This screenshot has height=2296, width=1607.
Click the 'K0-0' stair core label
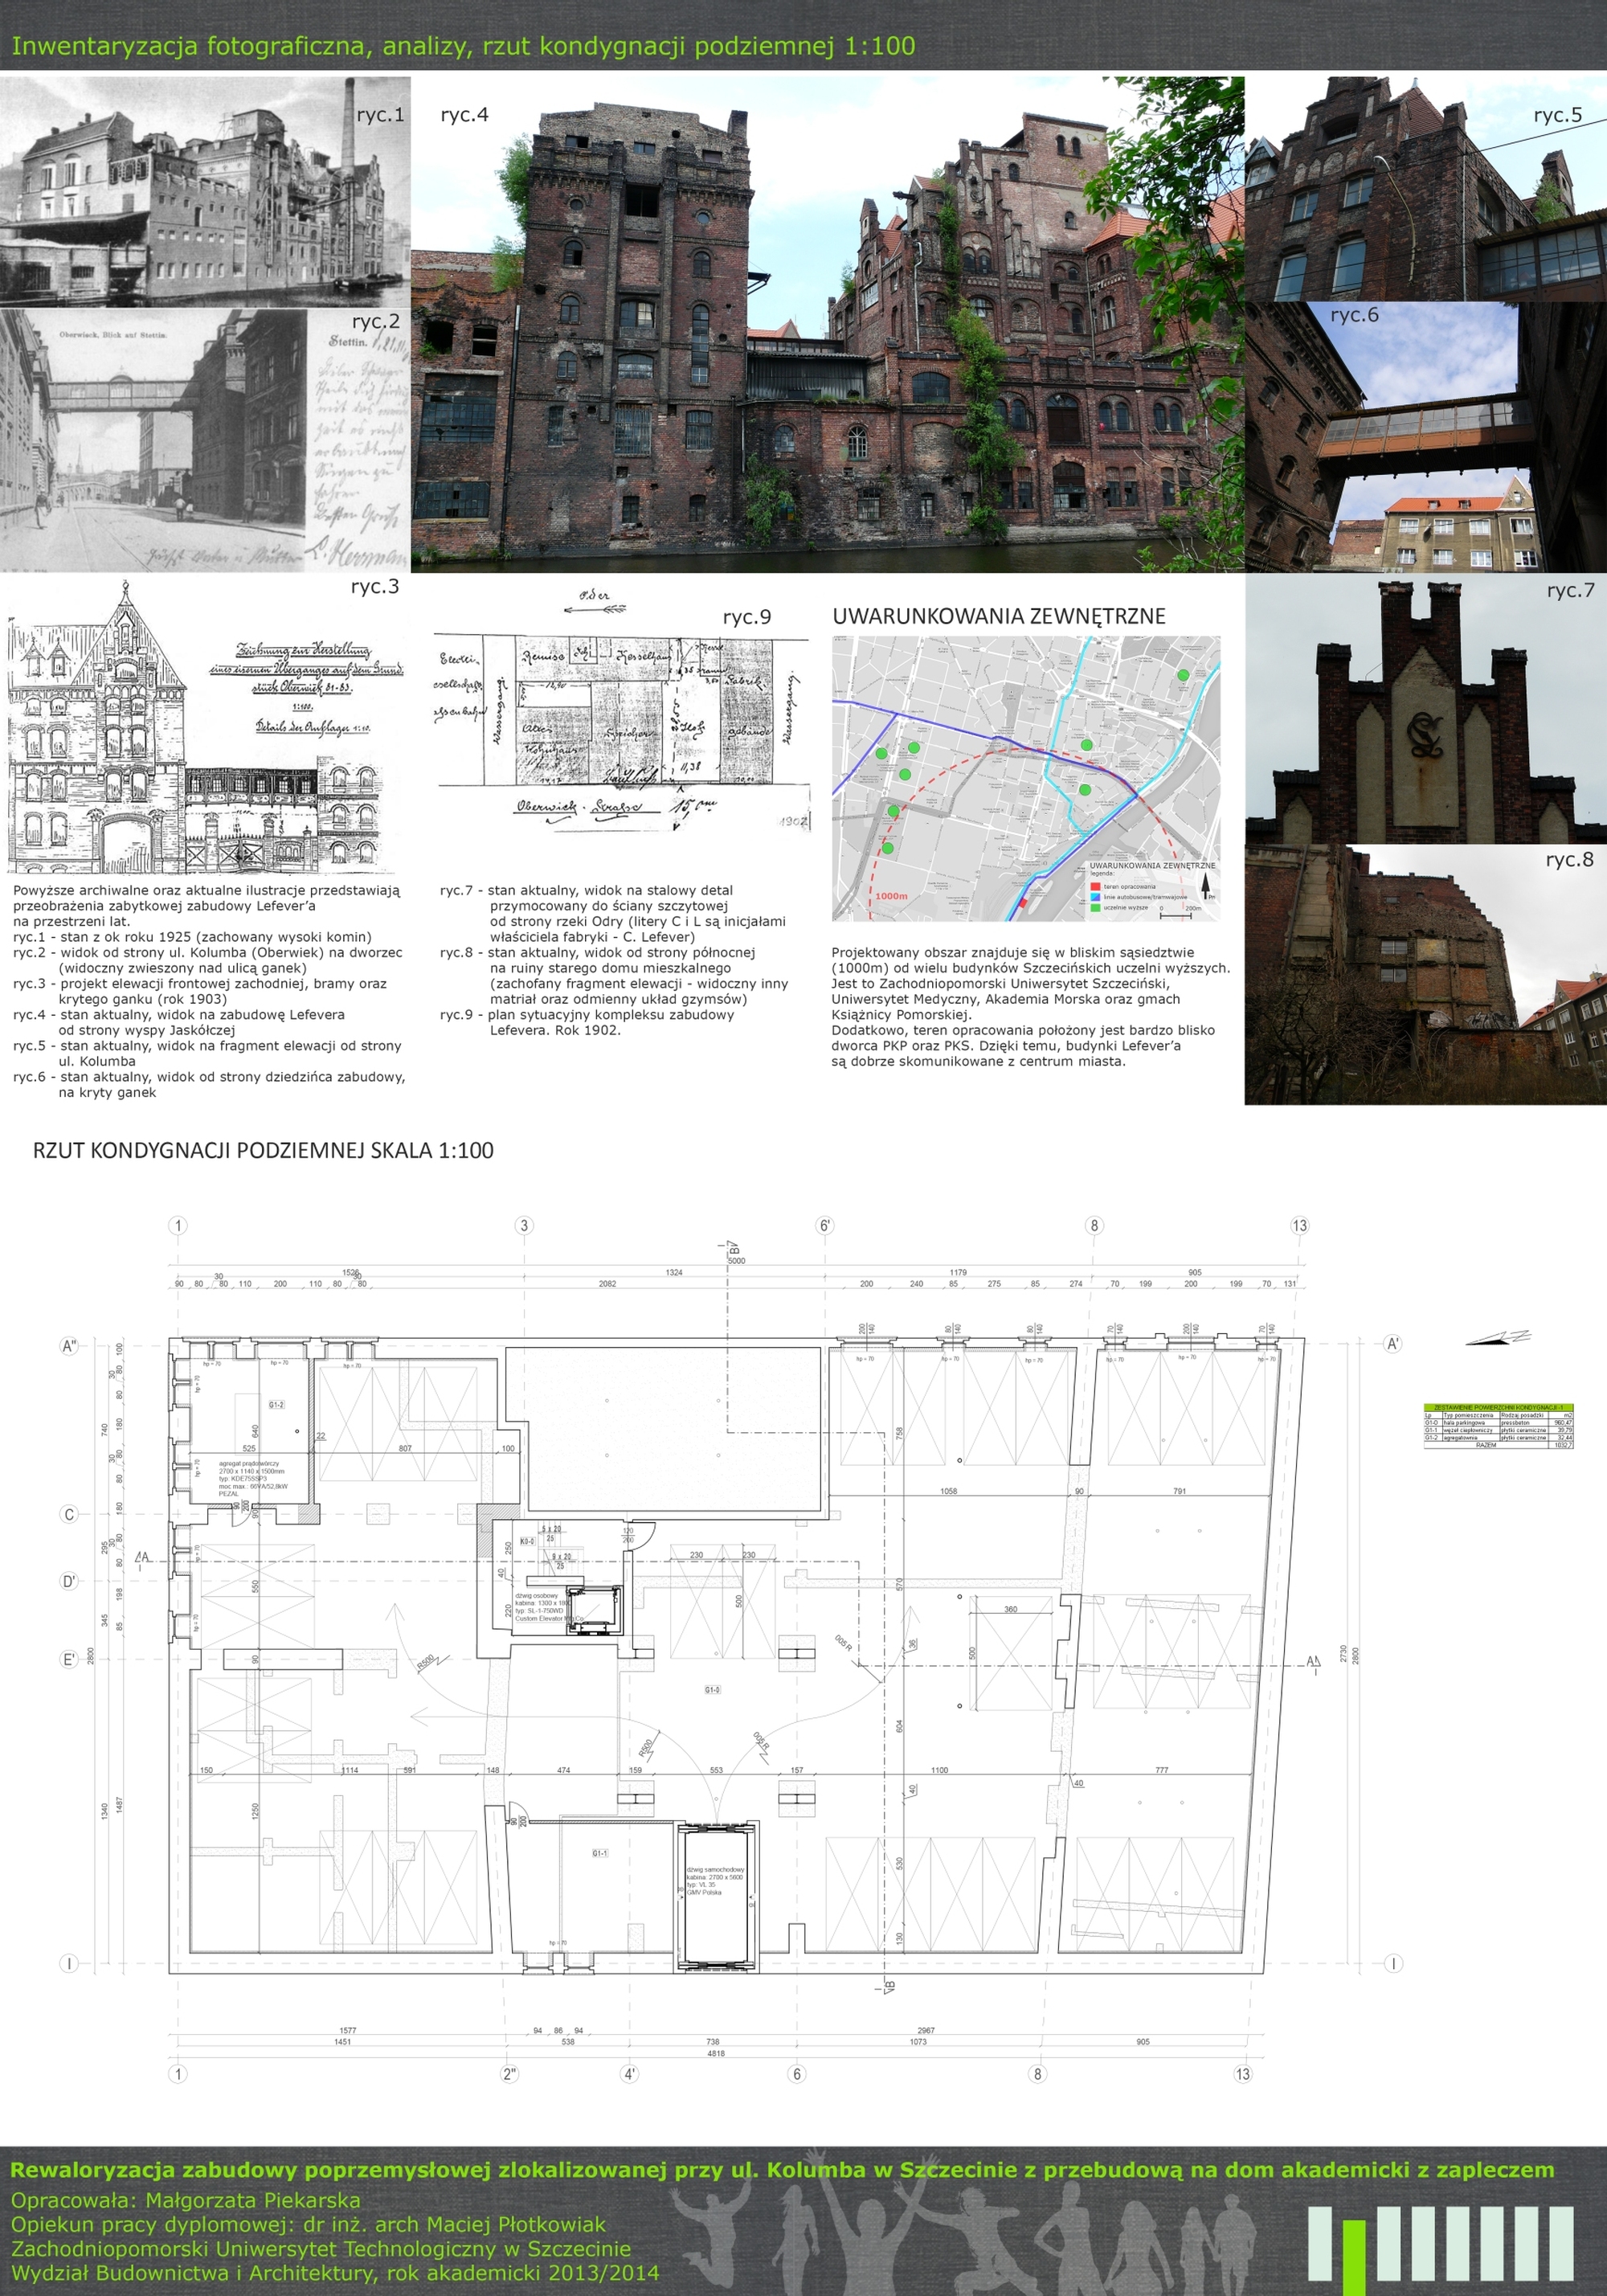527,1541
